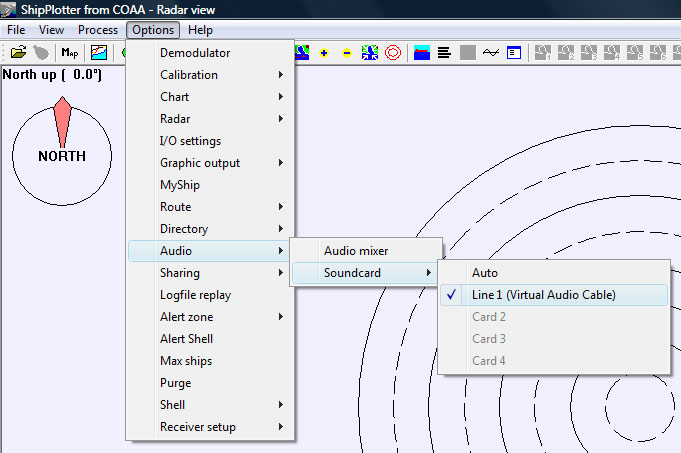Expand the Graphic output submenu arrow
The width and height of the screenshot is (681, 453).
click(x=281, y=163)
